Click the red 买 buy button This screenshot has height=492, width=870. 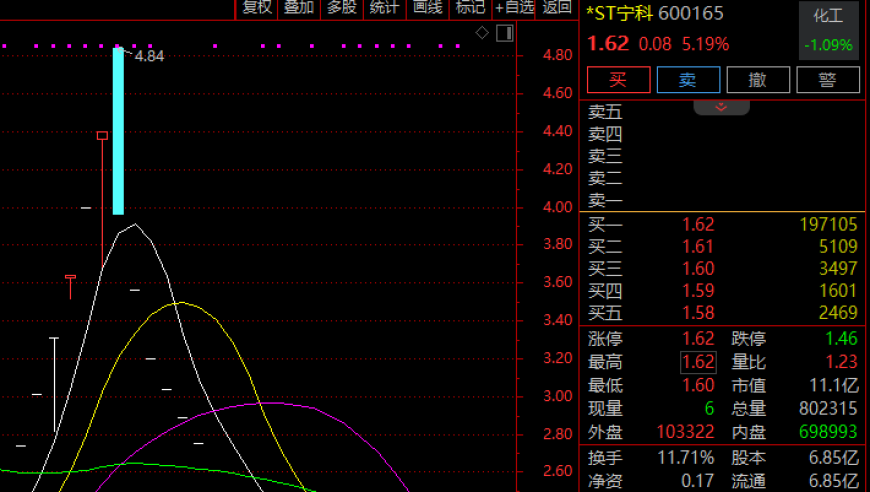pyautogui.click(x=619, y=80)
